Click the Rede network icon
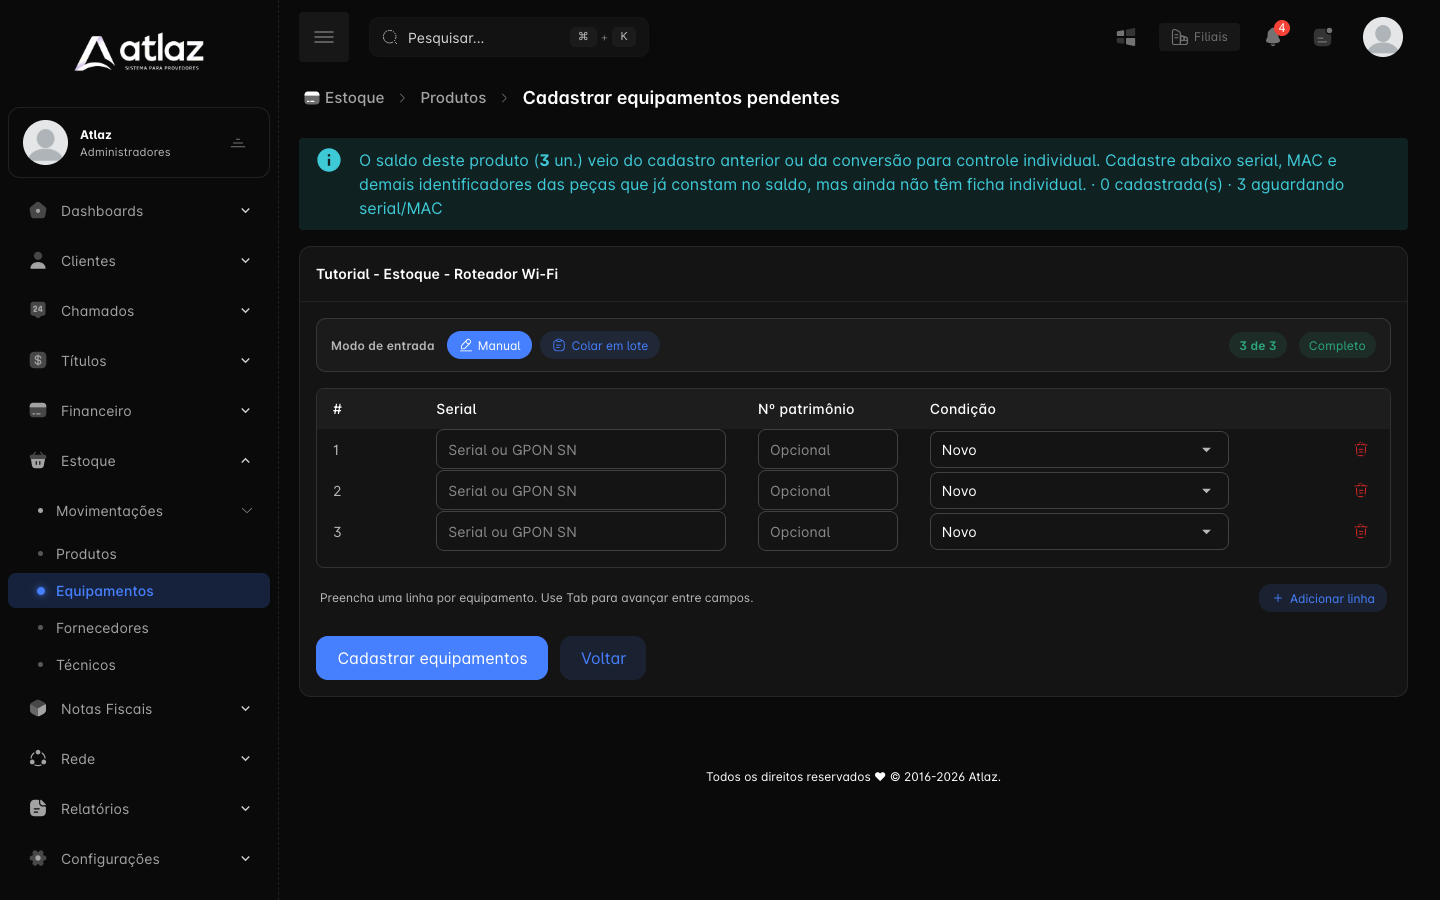Image resolution: width=1440 pixels, height=900 pixels. click(x=38, y=758)
